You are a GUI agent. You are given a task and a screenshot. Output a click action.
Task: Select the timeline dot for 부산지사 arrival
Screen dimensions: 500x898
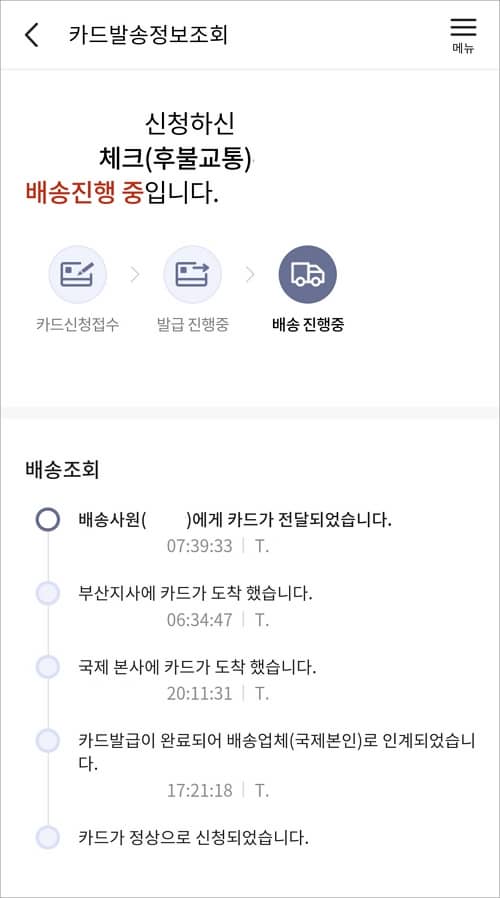click(48, 593)
